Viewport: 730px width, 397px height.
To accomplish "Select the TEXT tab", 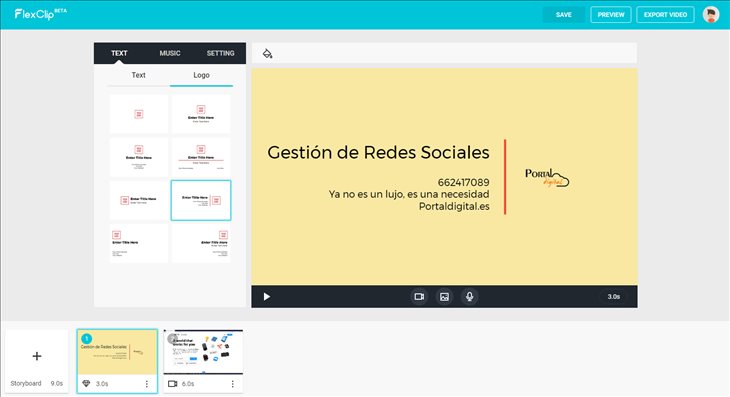I will pos(119,53).
